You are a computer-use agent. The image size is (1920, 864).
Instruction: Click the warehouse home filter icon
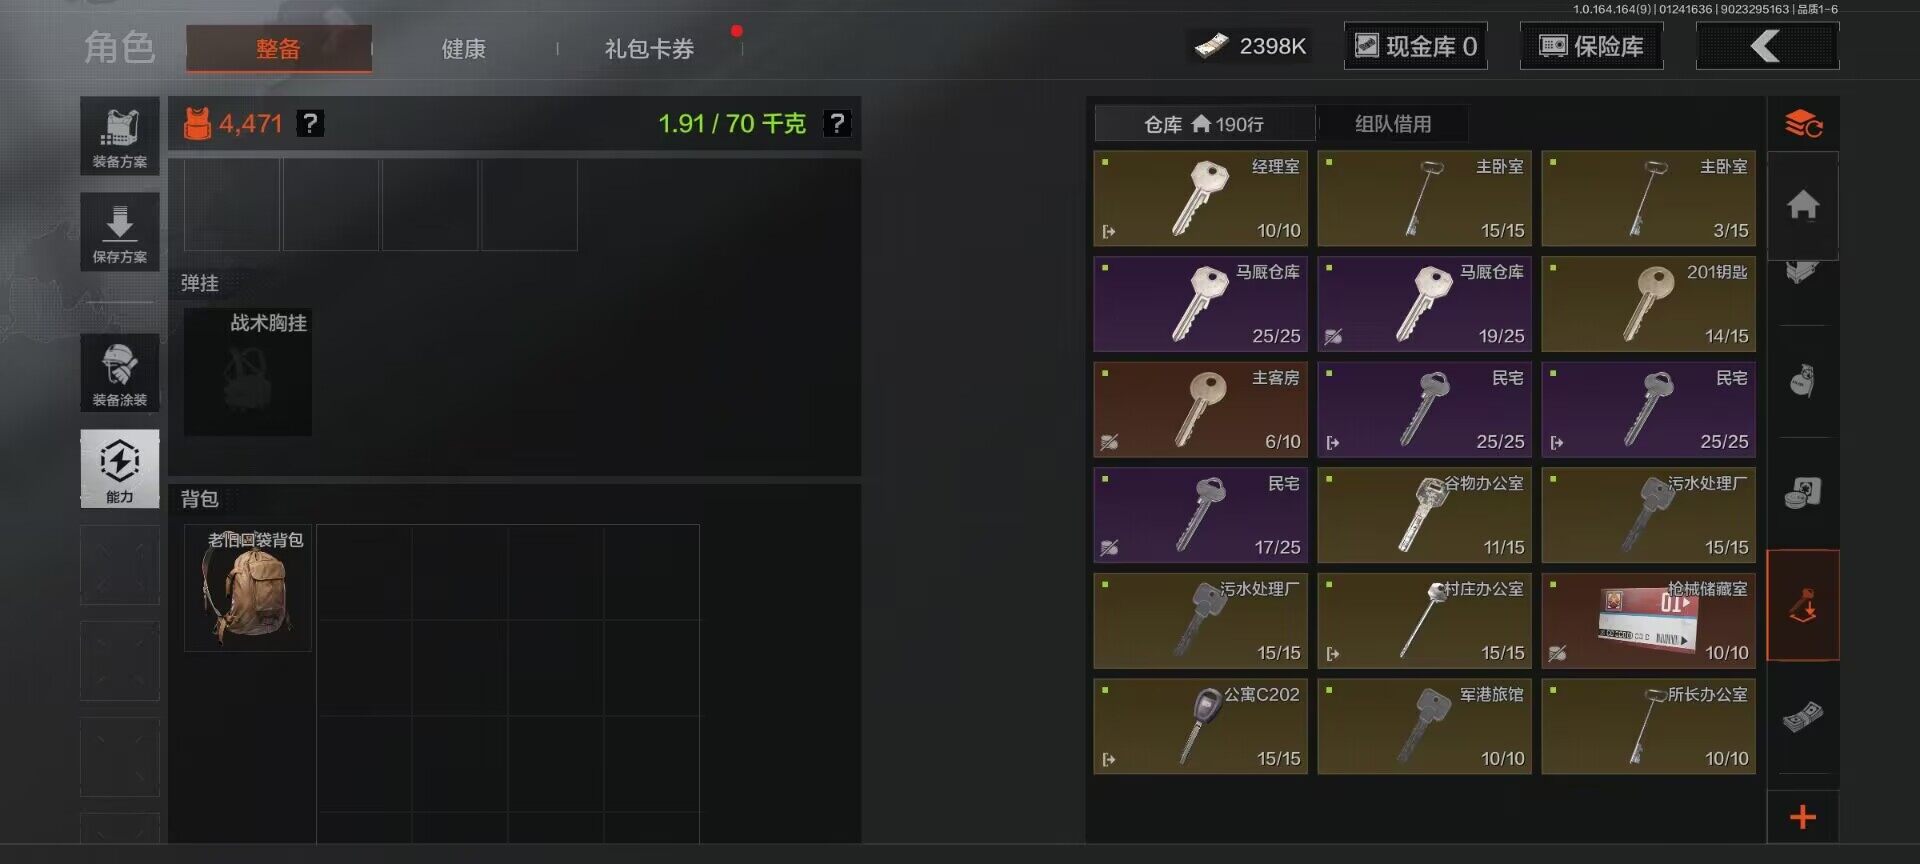1803,205
